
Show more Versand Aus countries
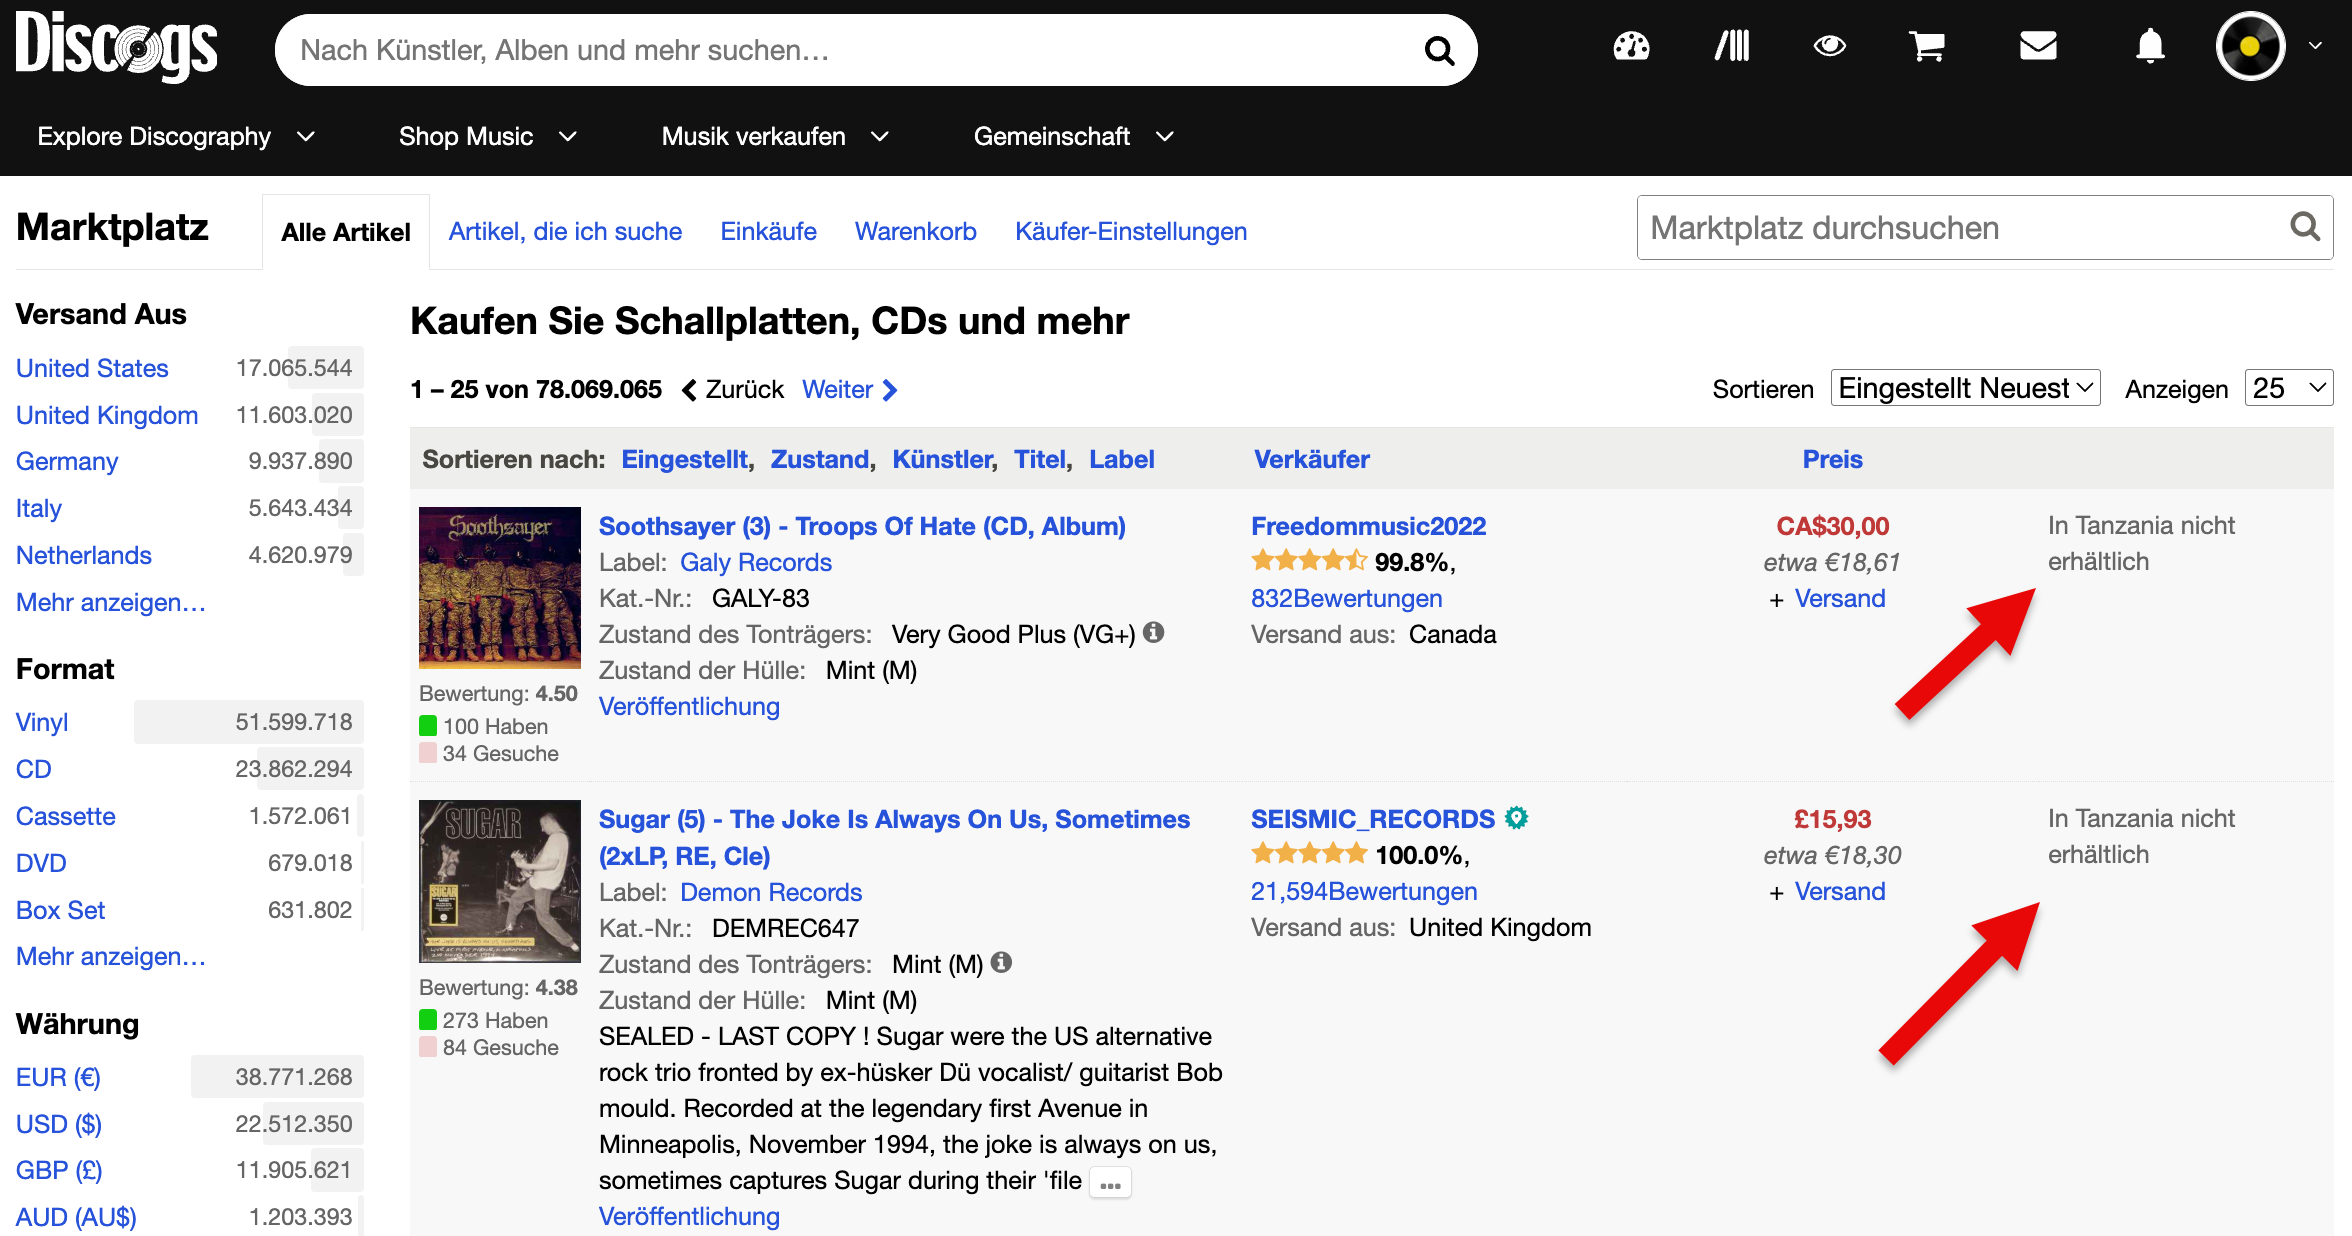[111, 602]
